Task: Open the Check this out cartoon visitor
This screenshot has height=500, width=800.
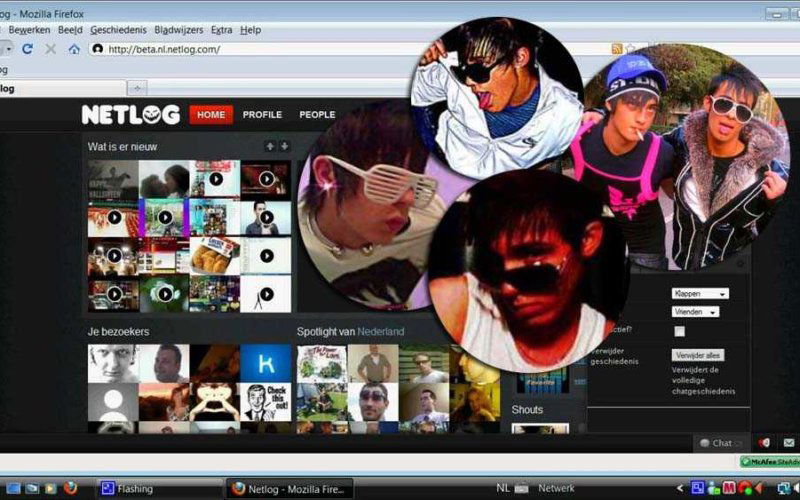Action: coord(266,402)
